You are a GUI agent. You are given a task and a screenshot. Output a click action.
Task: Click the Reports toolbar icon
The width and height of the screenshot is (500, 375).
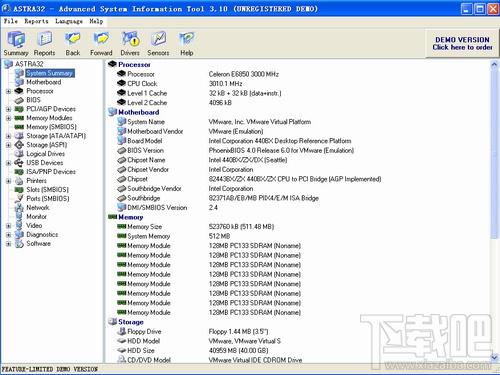pyautogui.click(x=44, y=39)
